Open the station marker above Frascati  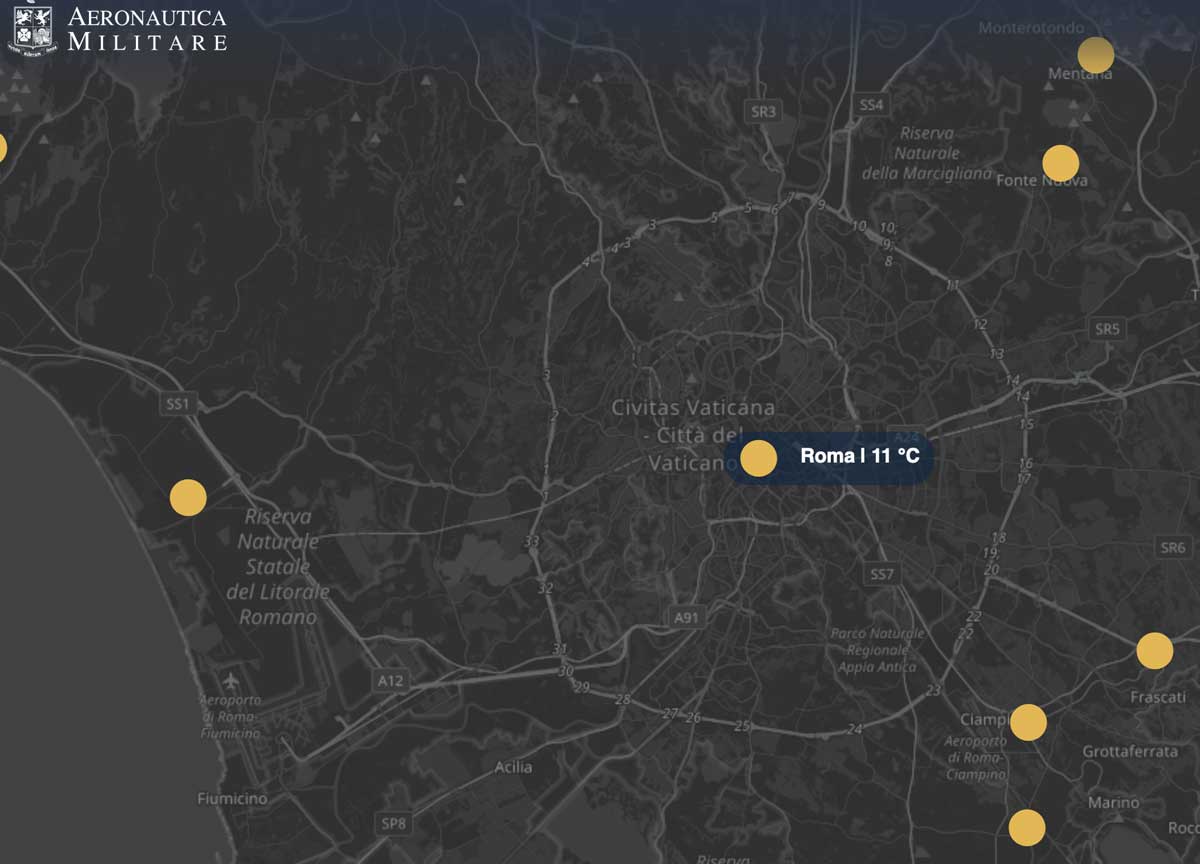click(x=1154, y=650)
